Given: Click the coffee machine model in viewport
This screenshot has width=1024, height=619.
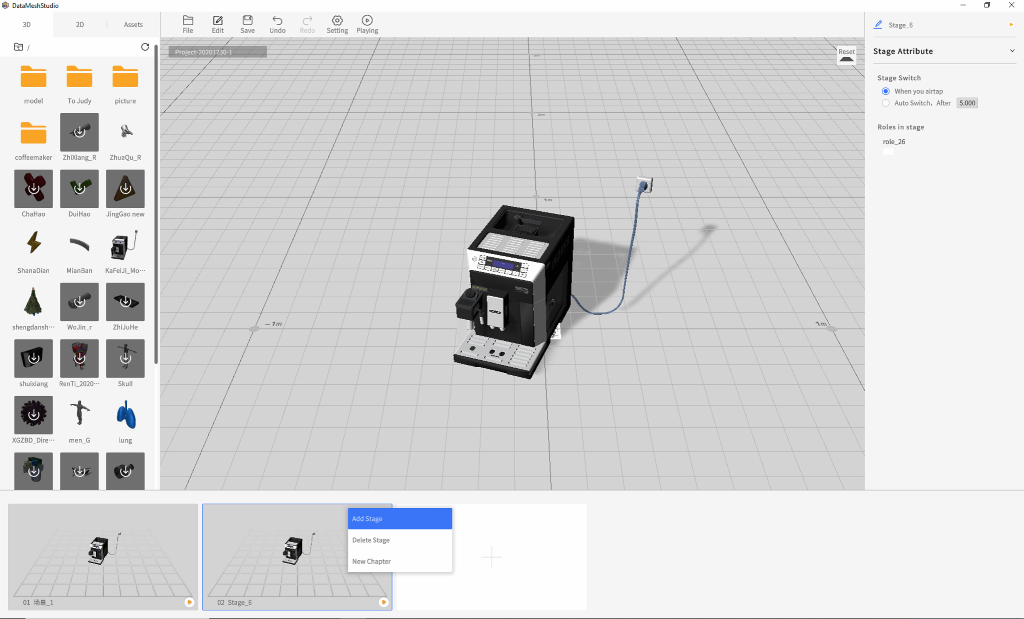Looking at the screenshot, I should tap(513, 291).
